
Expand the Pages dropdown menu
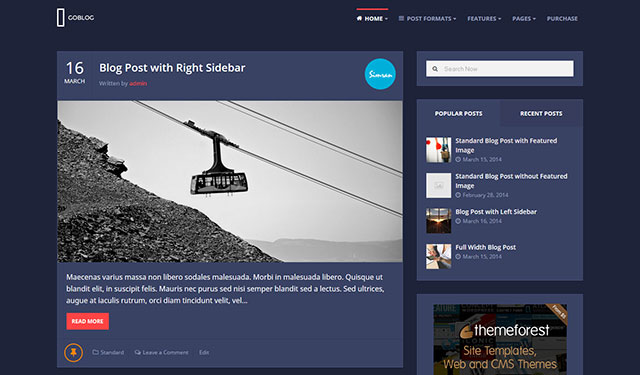pyautogui.click(x=524, y=18)
